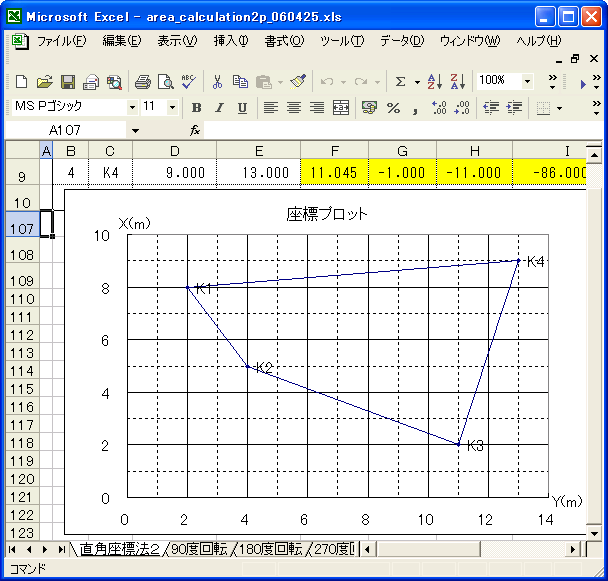Open the 表示(V) menu

(177, 41)
